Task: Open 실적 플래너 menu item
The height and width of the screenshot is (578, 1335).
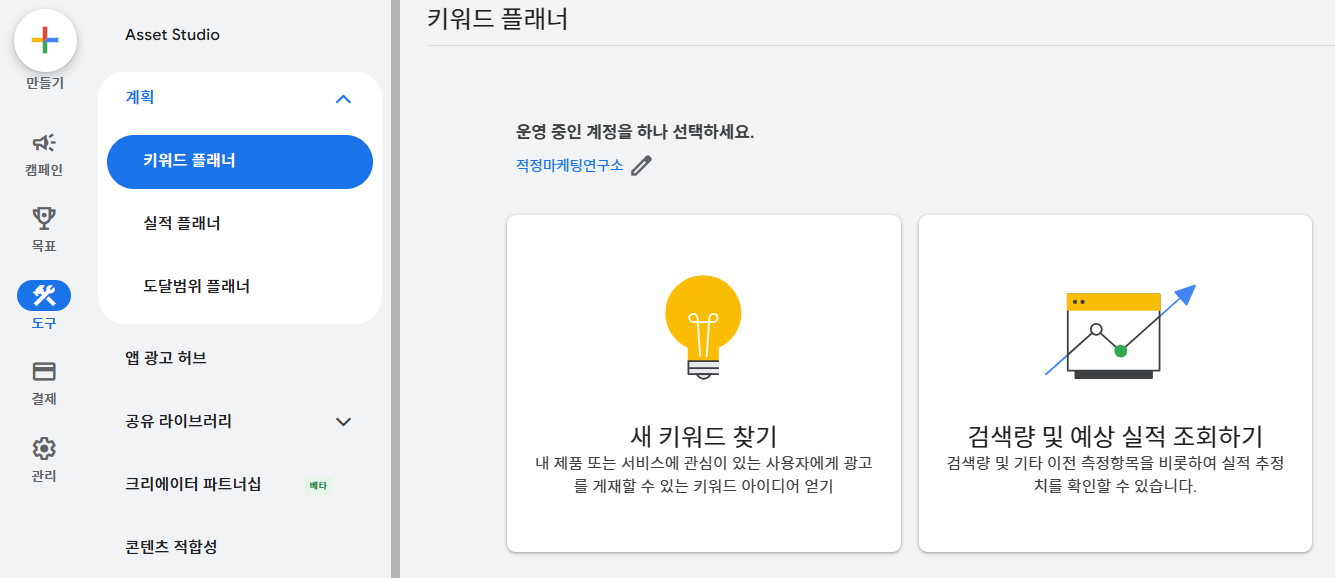Action: click(182, 224)
